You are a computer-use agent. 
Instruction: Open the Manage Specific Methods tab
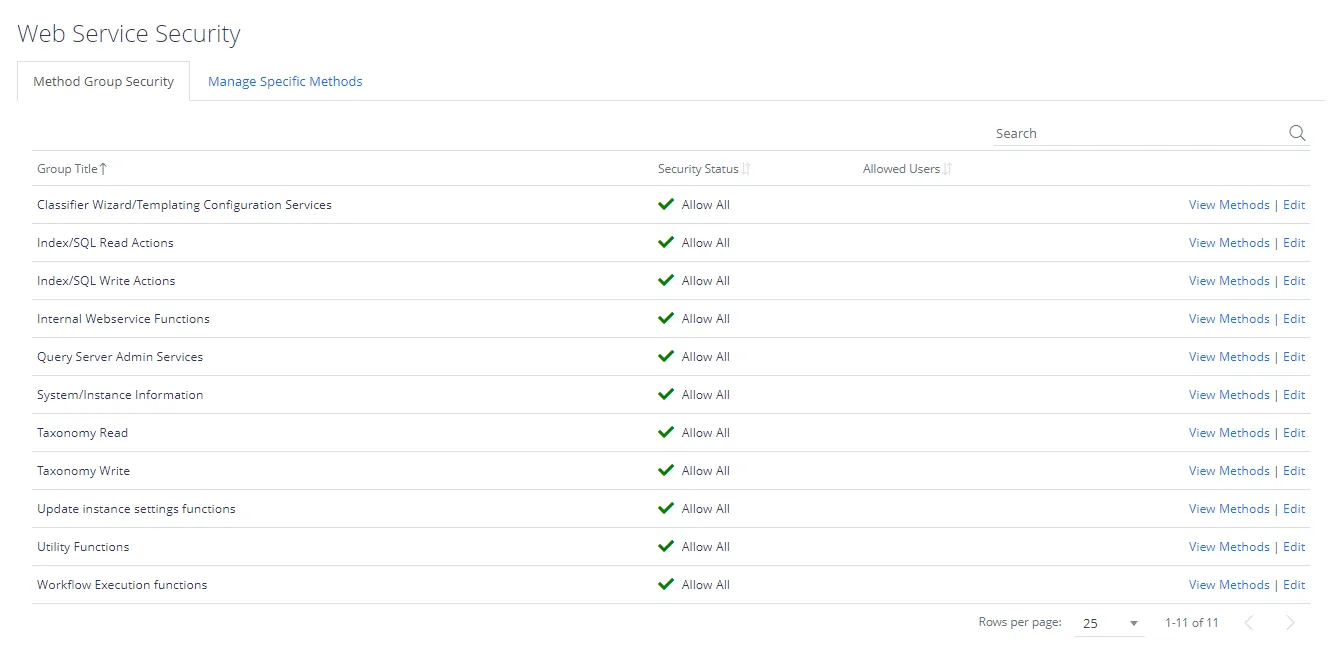pyautogui.click(x=285, y=81)
